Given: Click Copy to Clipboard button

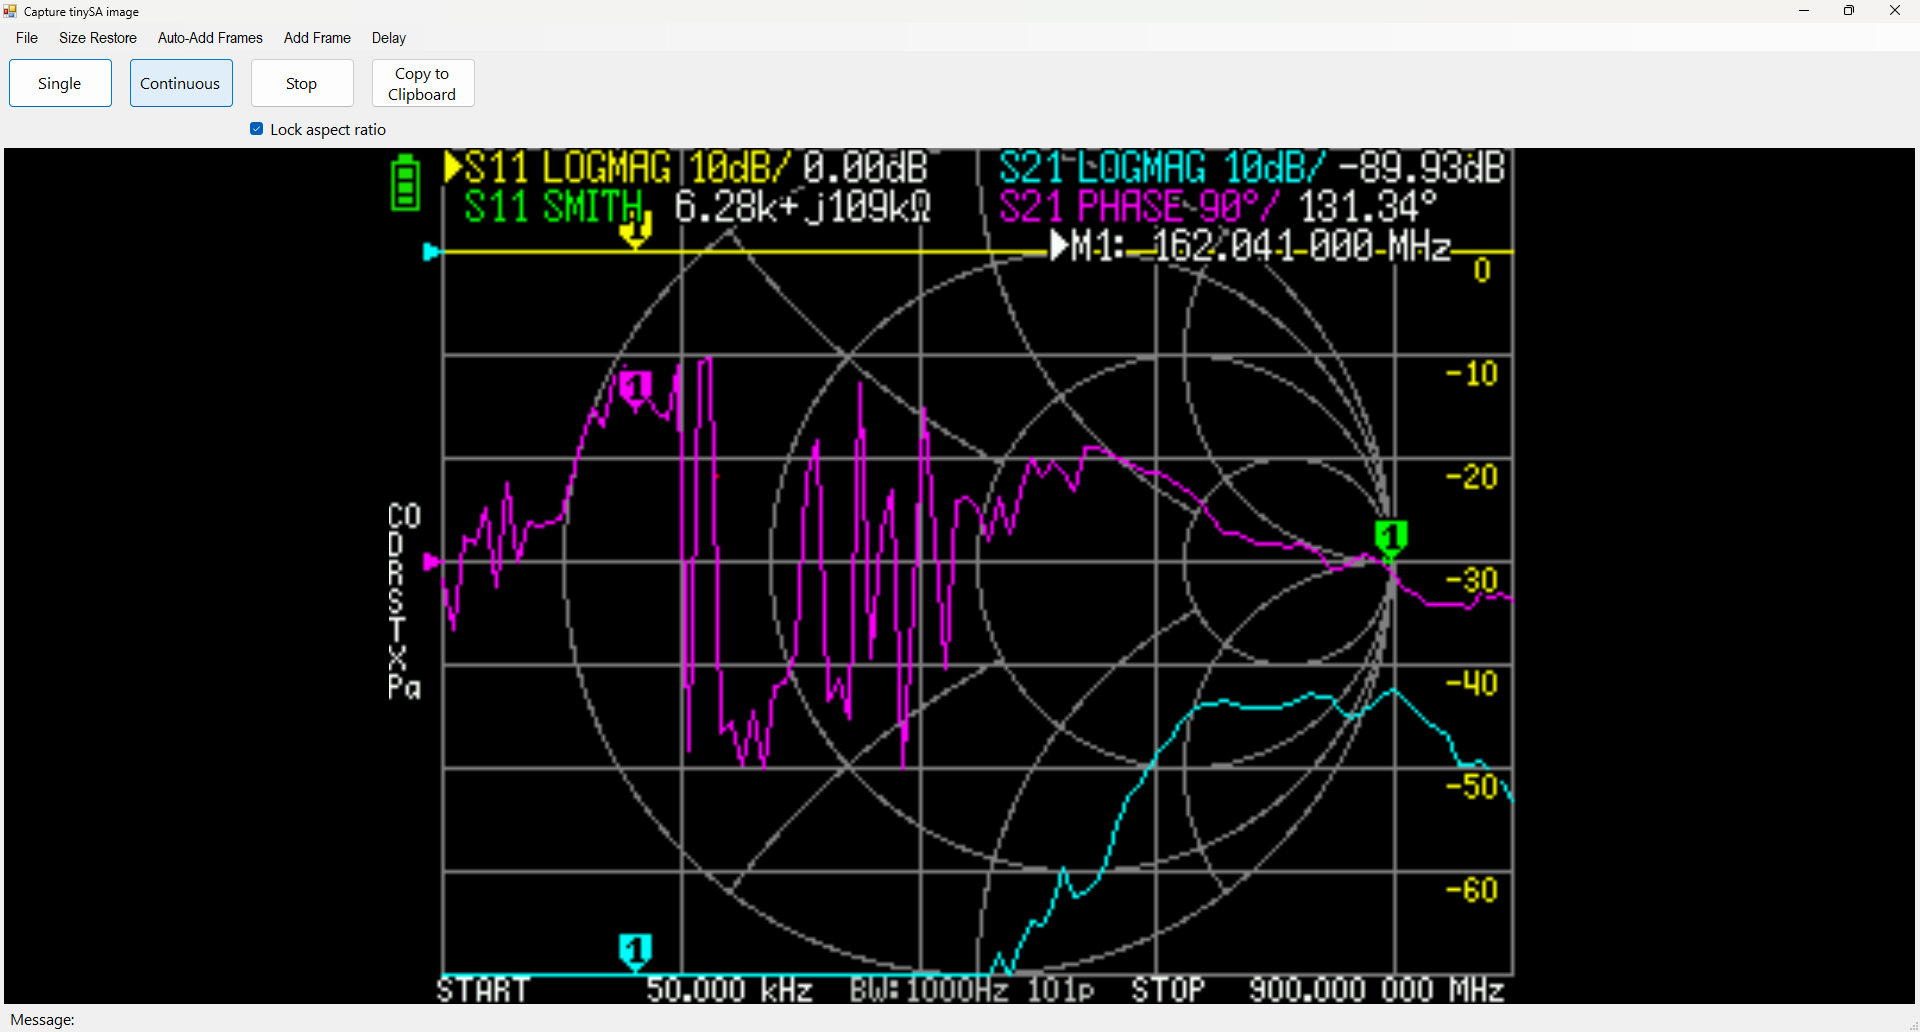Looking at the screenshot, I should (422, 83).
